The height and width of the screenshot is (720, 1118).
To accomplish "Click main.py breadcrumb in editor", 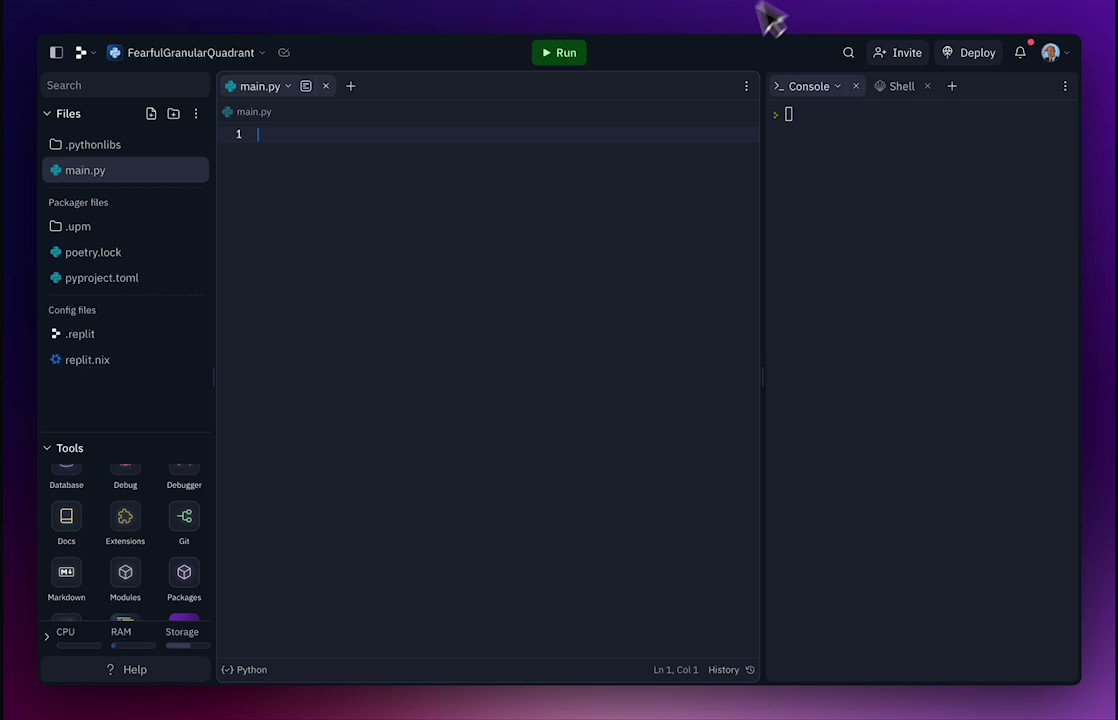I will click(247, 112).
